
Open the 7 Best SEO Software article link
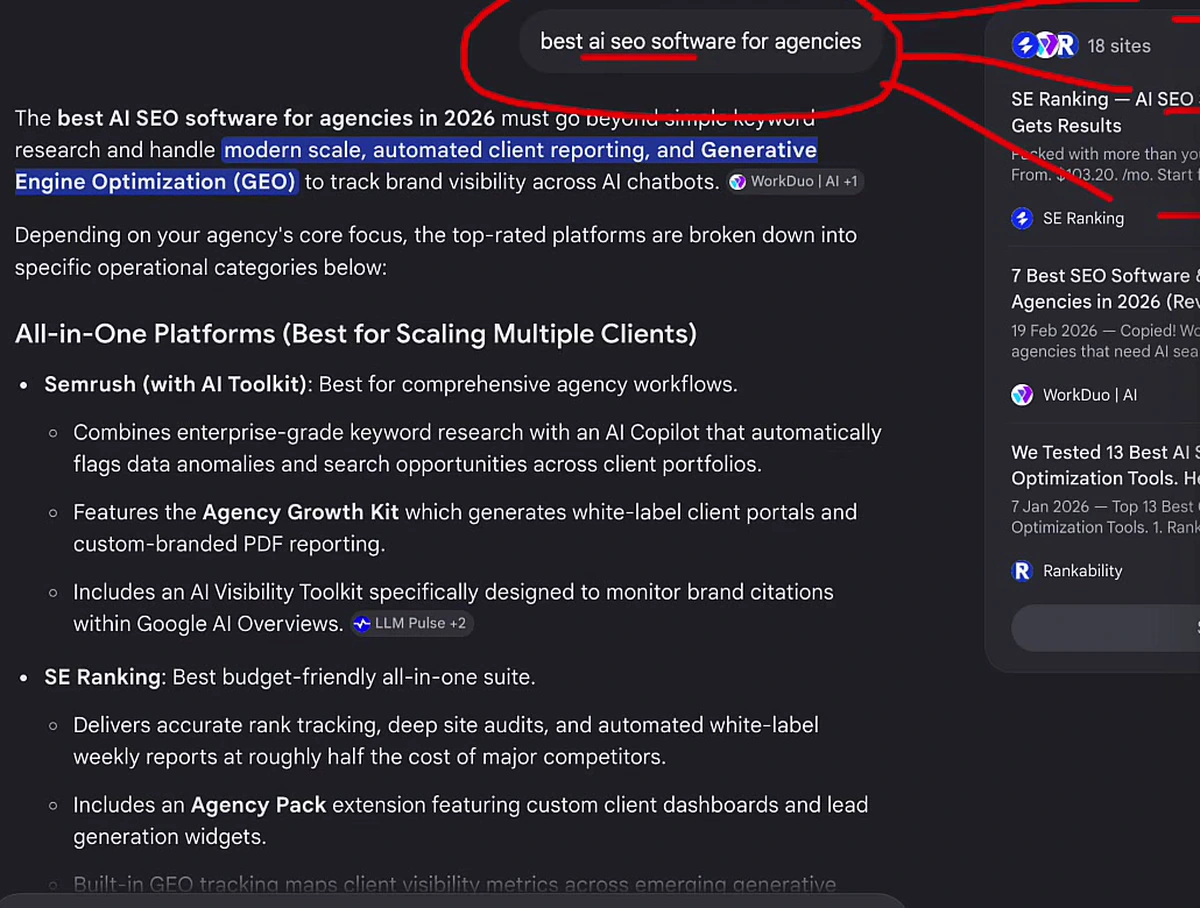[x=1105, y=288]
